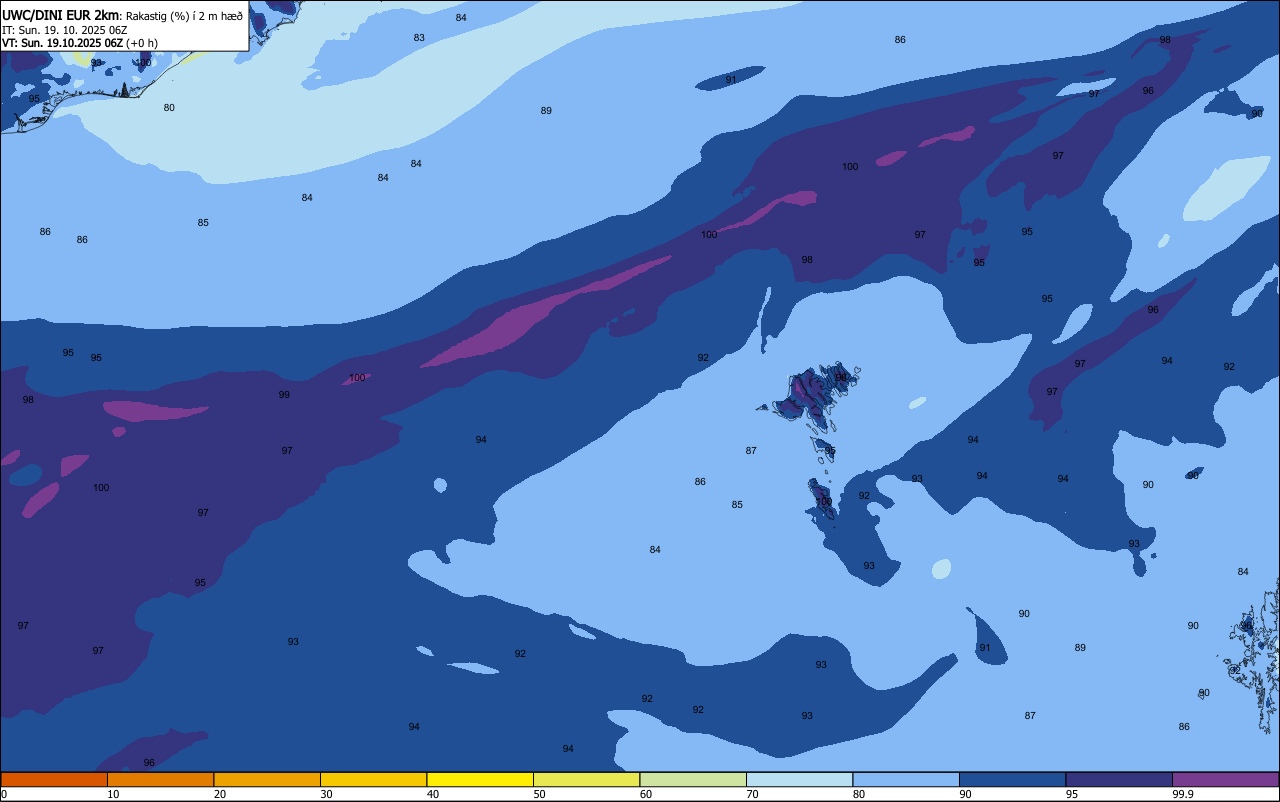Viewport: 1280px width, 802px height.
Task: Click the purple above-99.9 legend swatch
Action: 1226,779
